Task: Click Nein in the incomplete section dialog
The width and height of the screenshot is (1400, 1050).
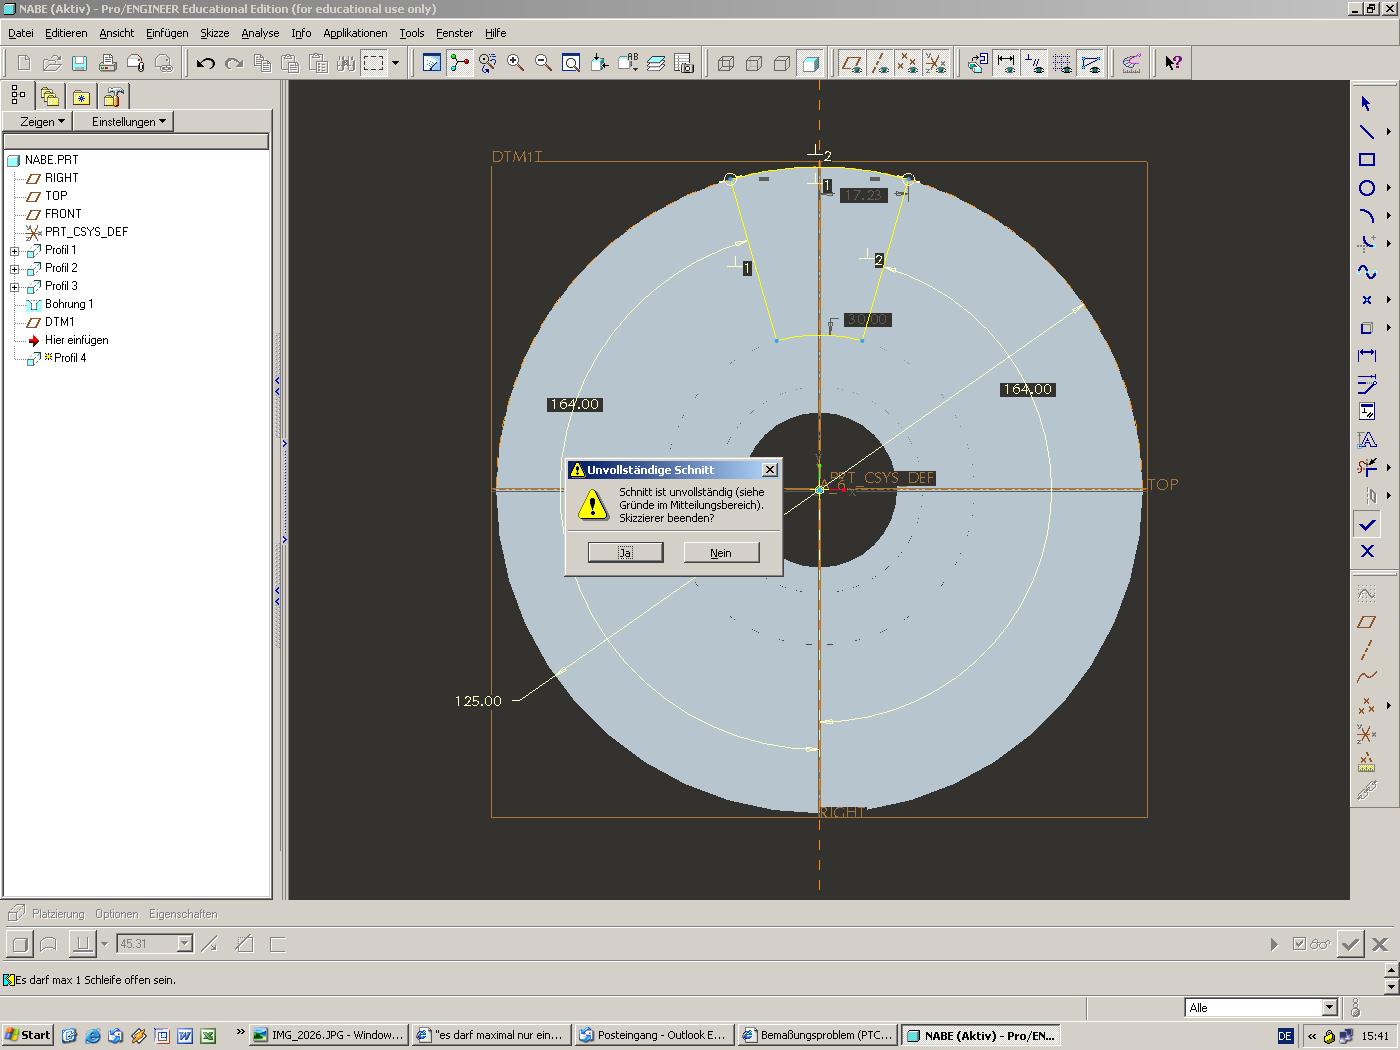Action: pos(721,553)
